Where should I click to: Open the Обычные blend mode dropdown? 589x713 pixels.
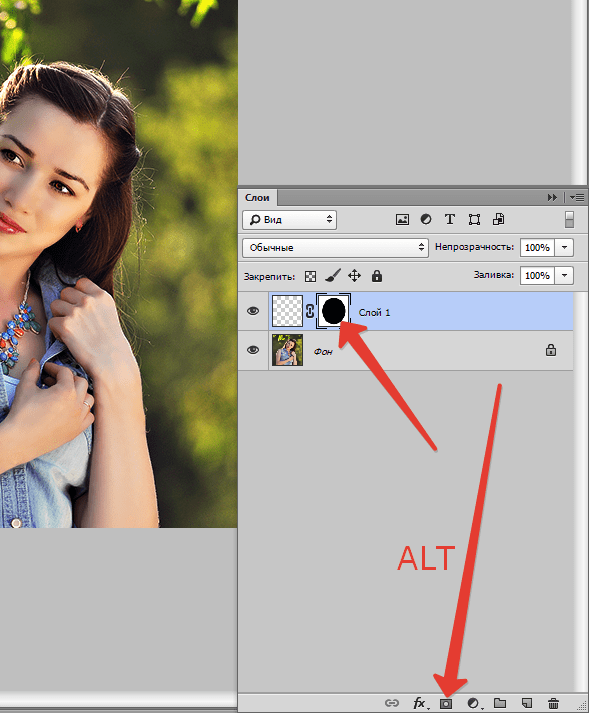[335, 248]
